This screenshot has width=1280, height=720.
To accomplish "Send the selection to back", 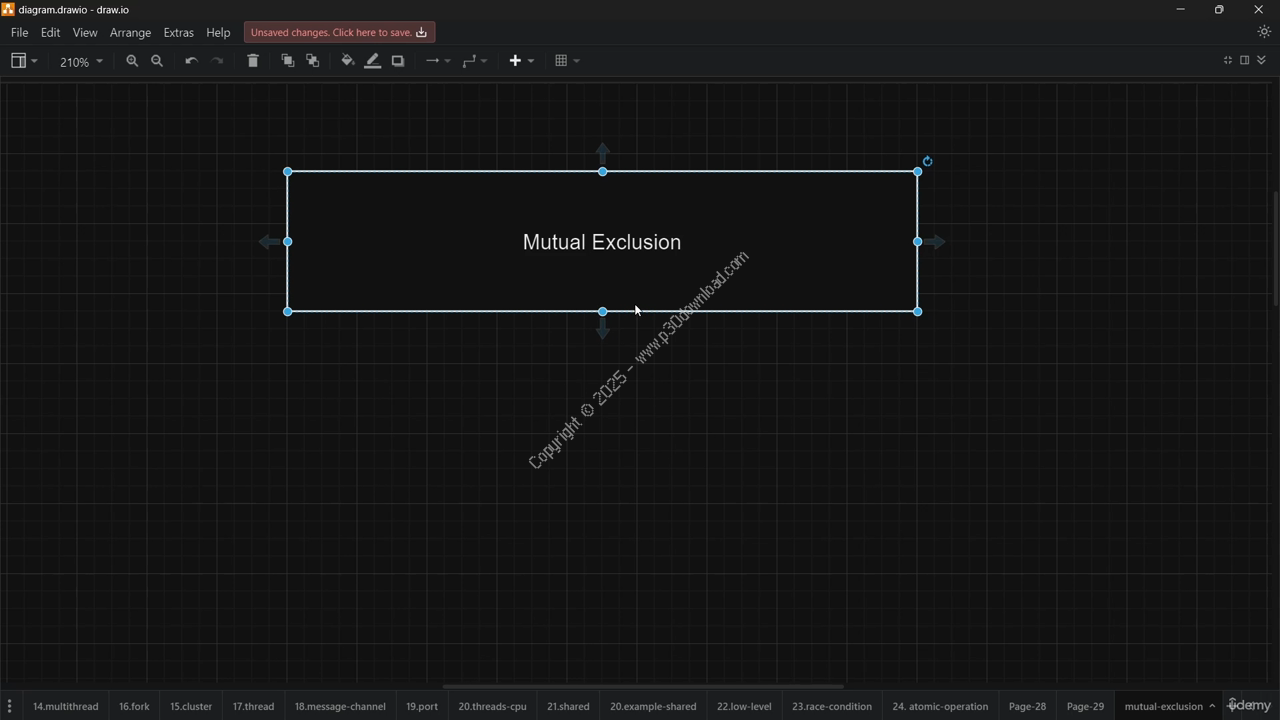I will (313, 61).
